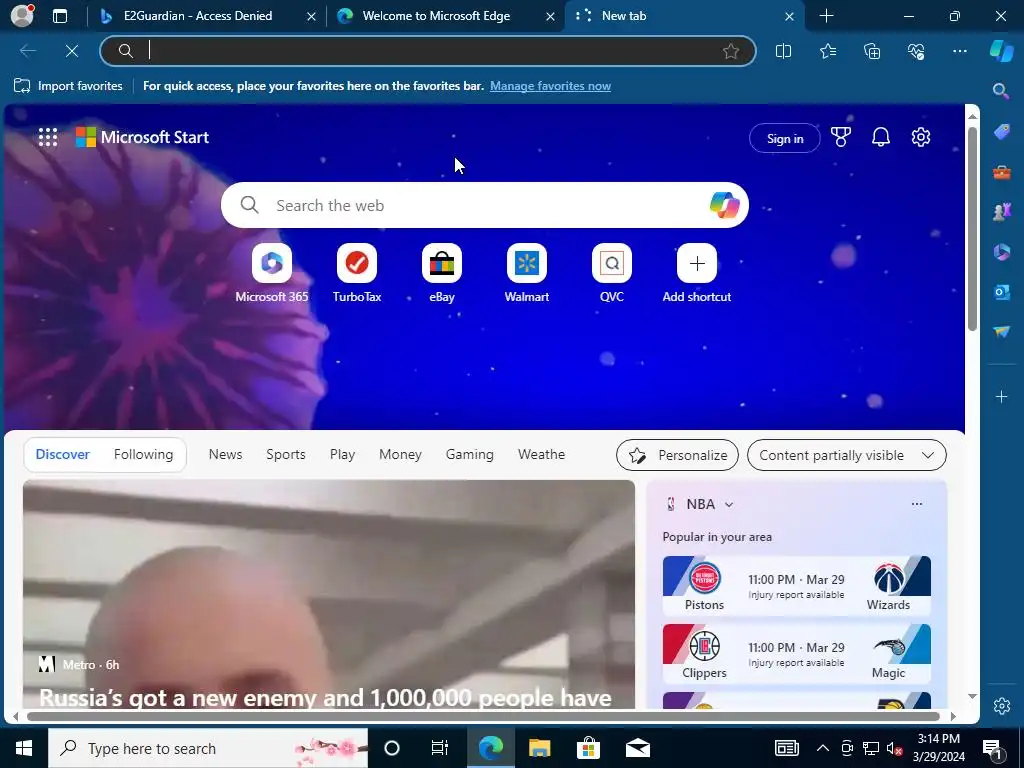Open the sidebar Tools briefcase icon
Image resolution: width=1024 pixels, height=768 pixels.
click(x=1001, y=172)
